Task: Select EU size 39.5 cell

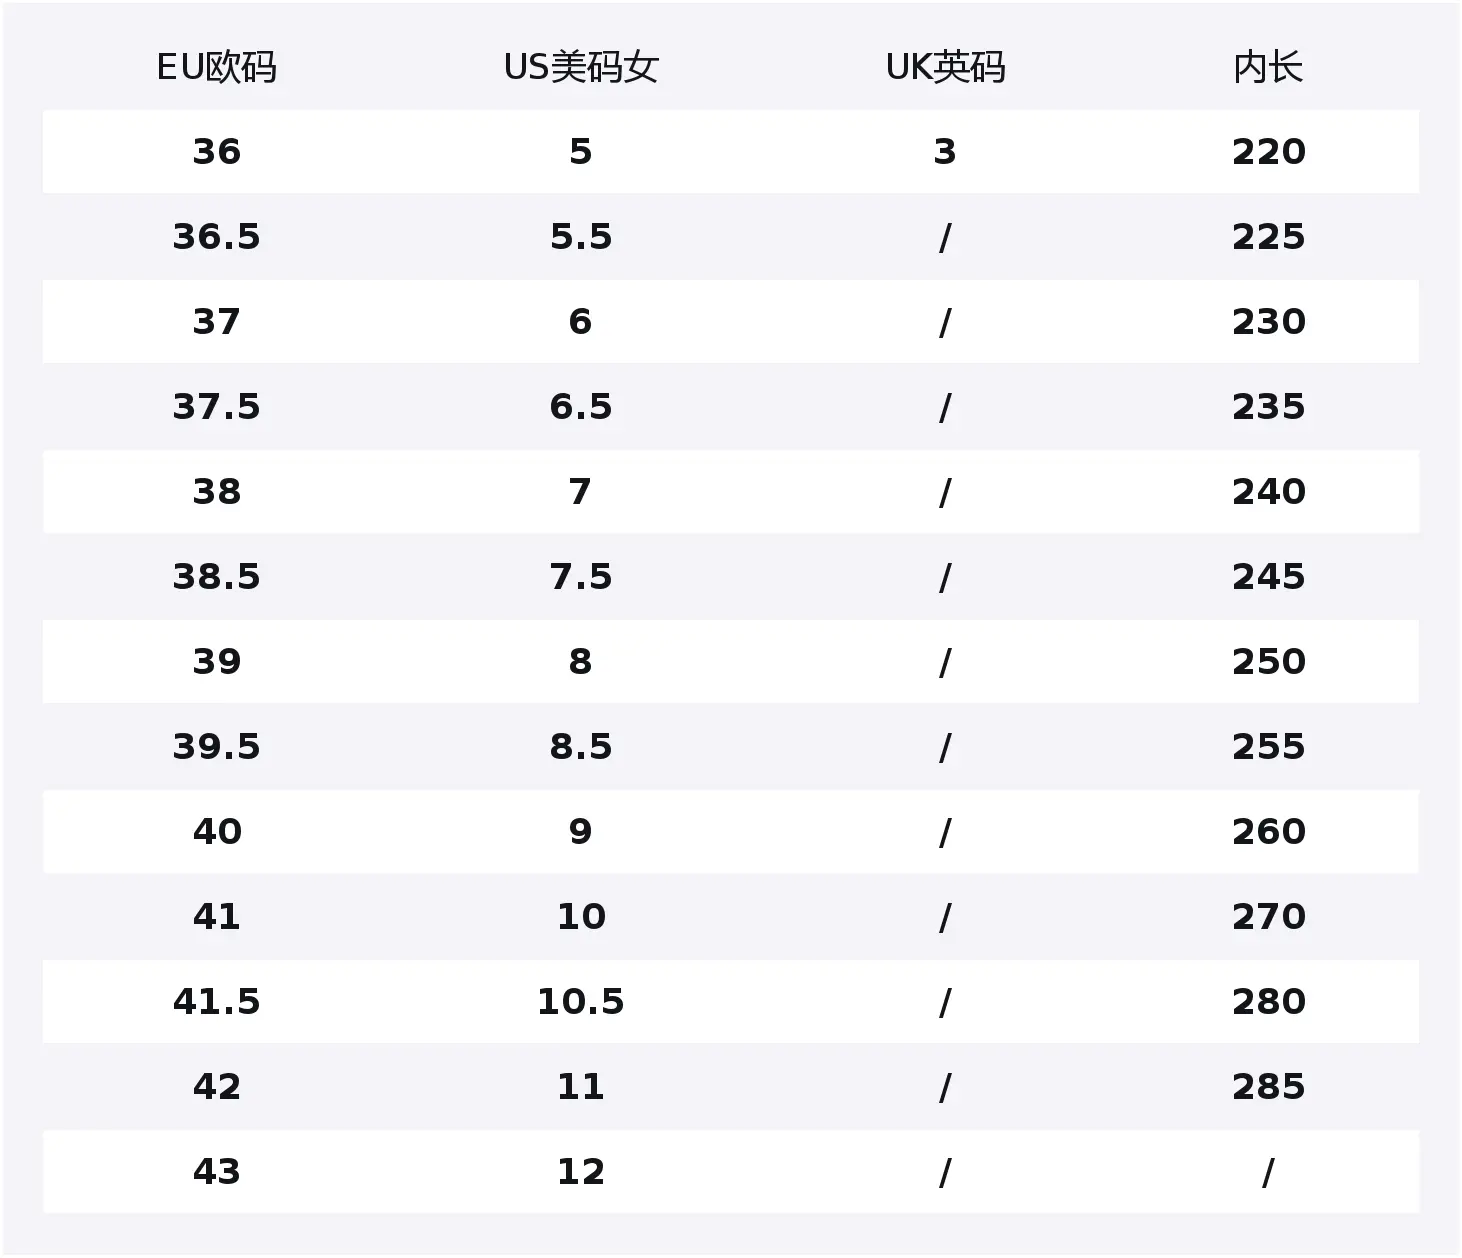Action: (x=217, y=747)
